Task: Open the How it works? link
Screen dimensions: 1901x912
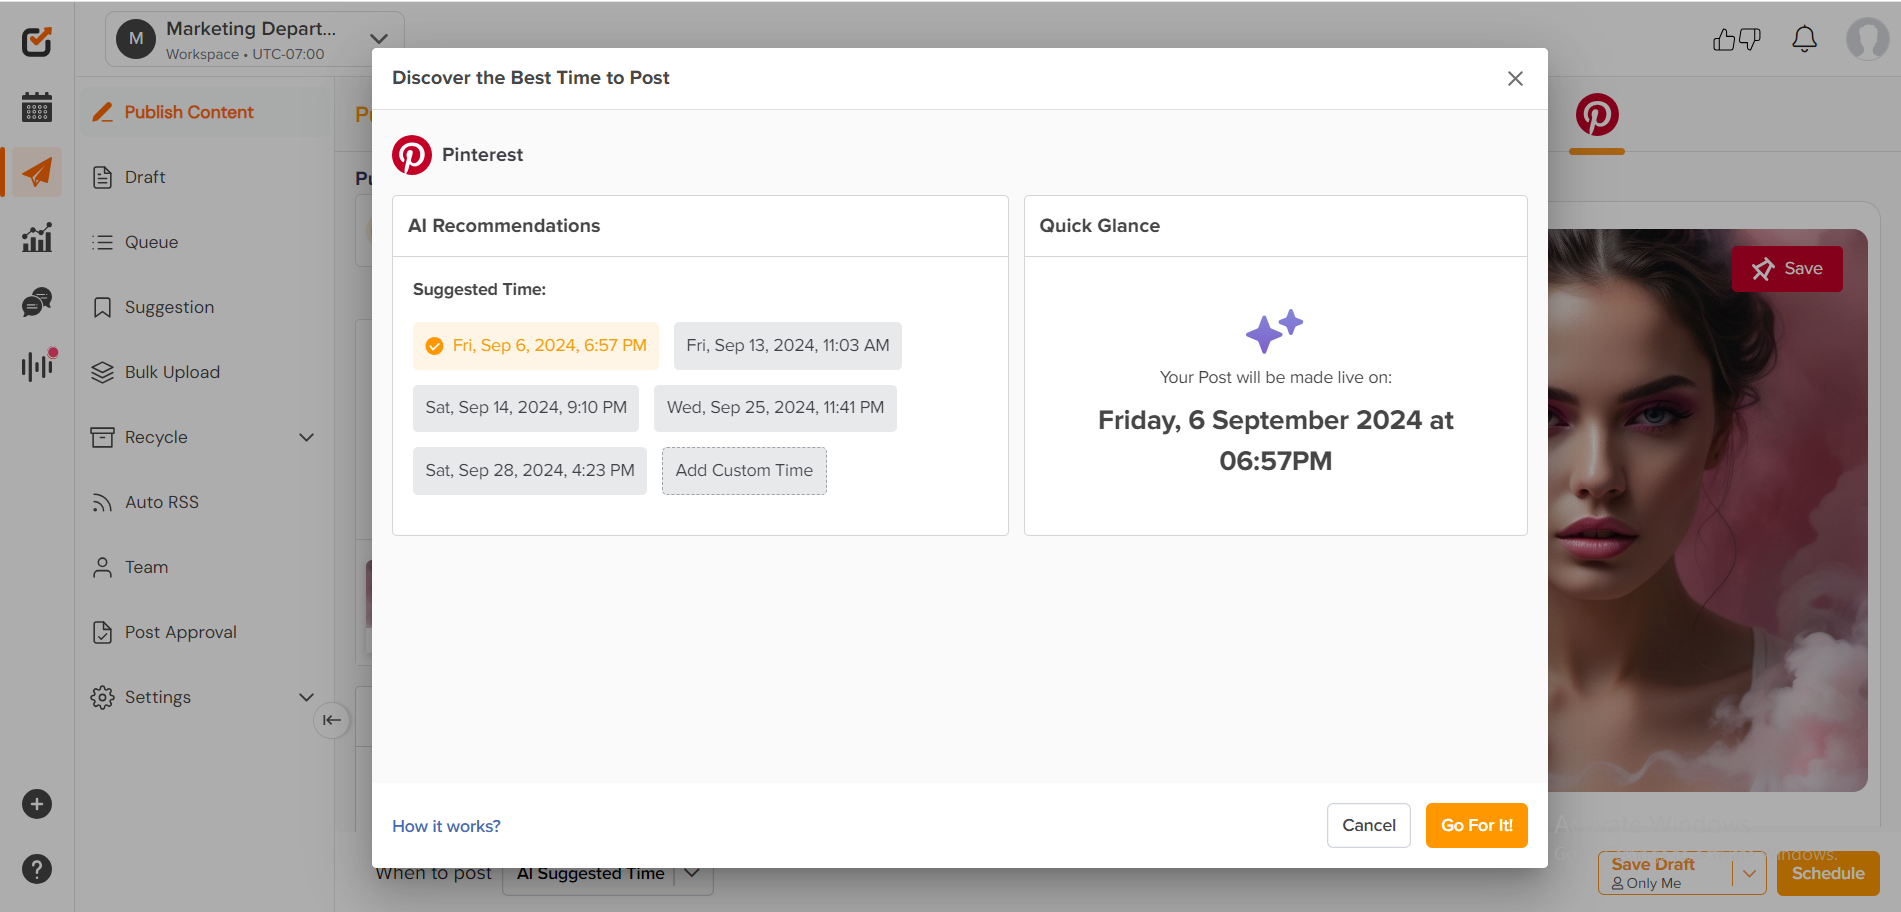Action: coord(446,826)
